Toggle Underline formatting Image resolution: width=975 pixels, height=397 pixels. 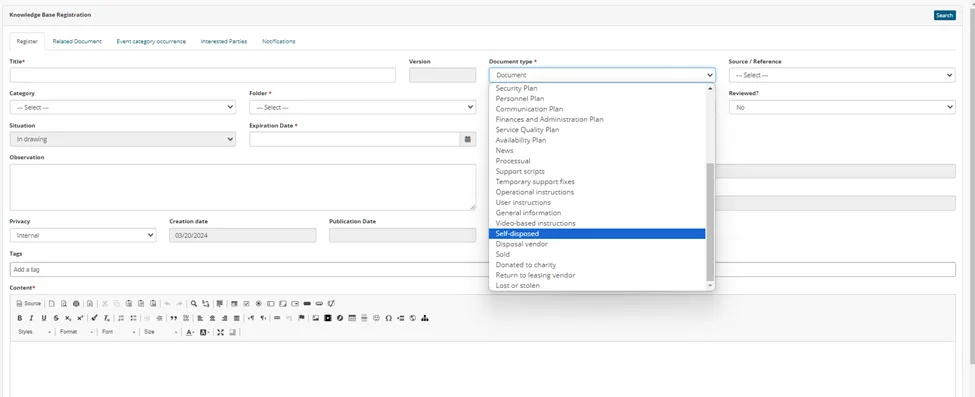[44, 318]
